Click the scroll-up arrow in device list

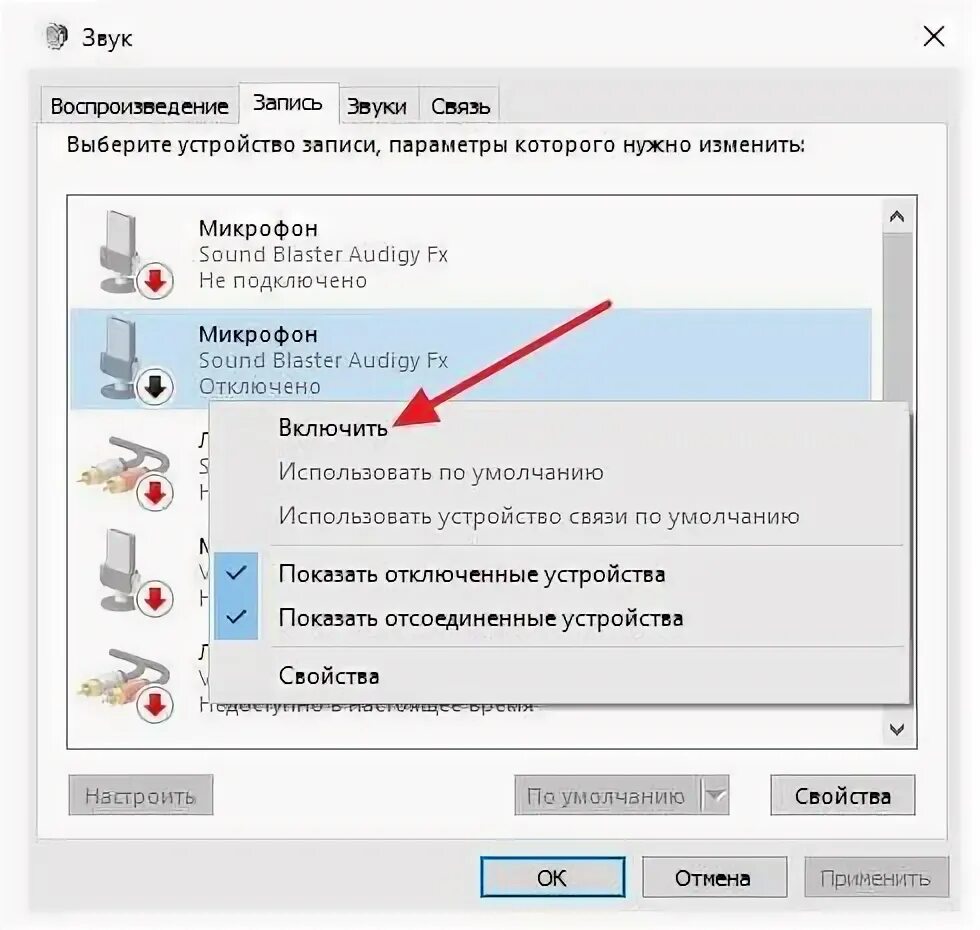tap(897, 217)
